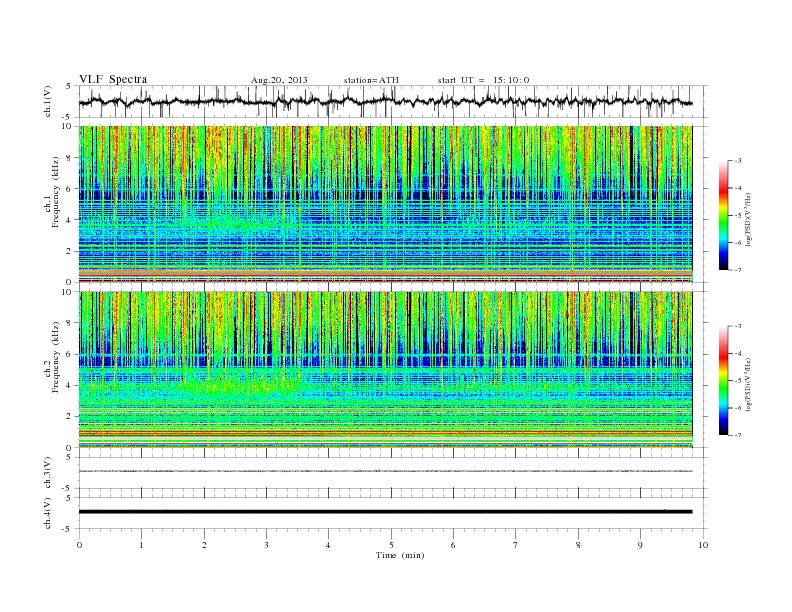Click the ch.1 spectrogram "8" kHz tick label

tap(70, 158)
